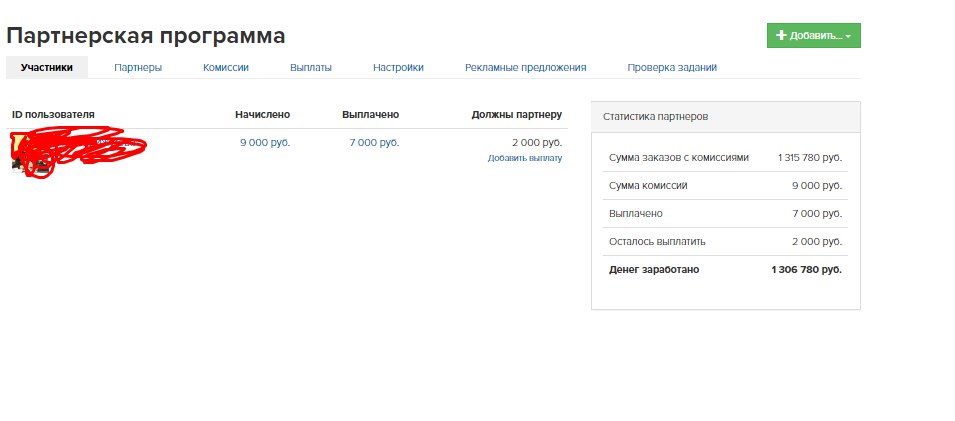
Task: Open the Настройки tab
Action: coord(398,68)
